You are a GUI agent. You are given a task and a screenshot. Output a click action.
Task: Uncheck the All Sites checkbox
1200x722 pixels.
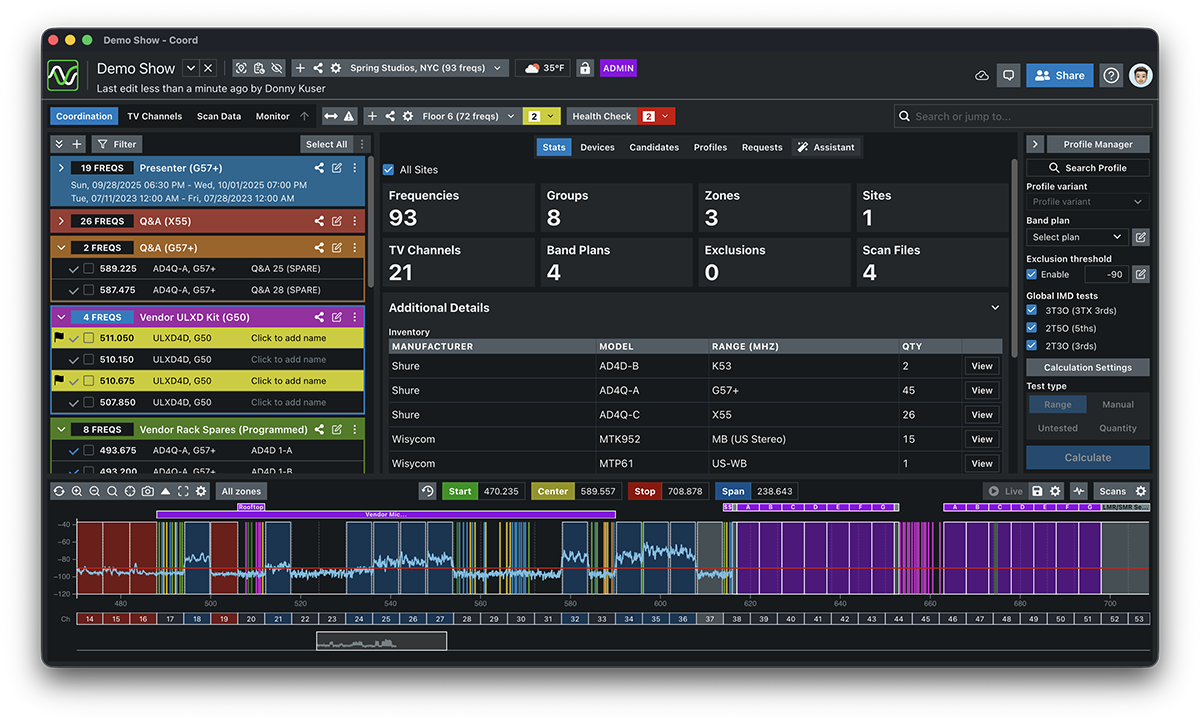tap(389, 170)
